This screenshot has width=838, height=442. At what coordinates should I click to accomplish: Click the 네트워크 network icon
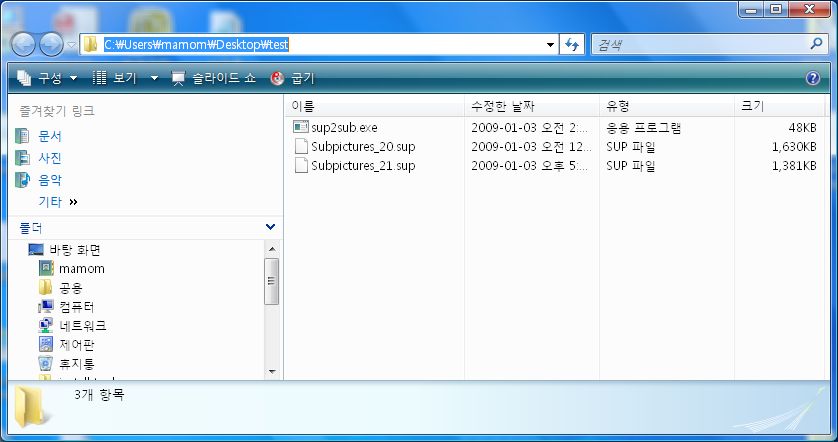[46, 325]
